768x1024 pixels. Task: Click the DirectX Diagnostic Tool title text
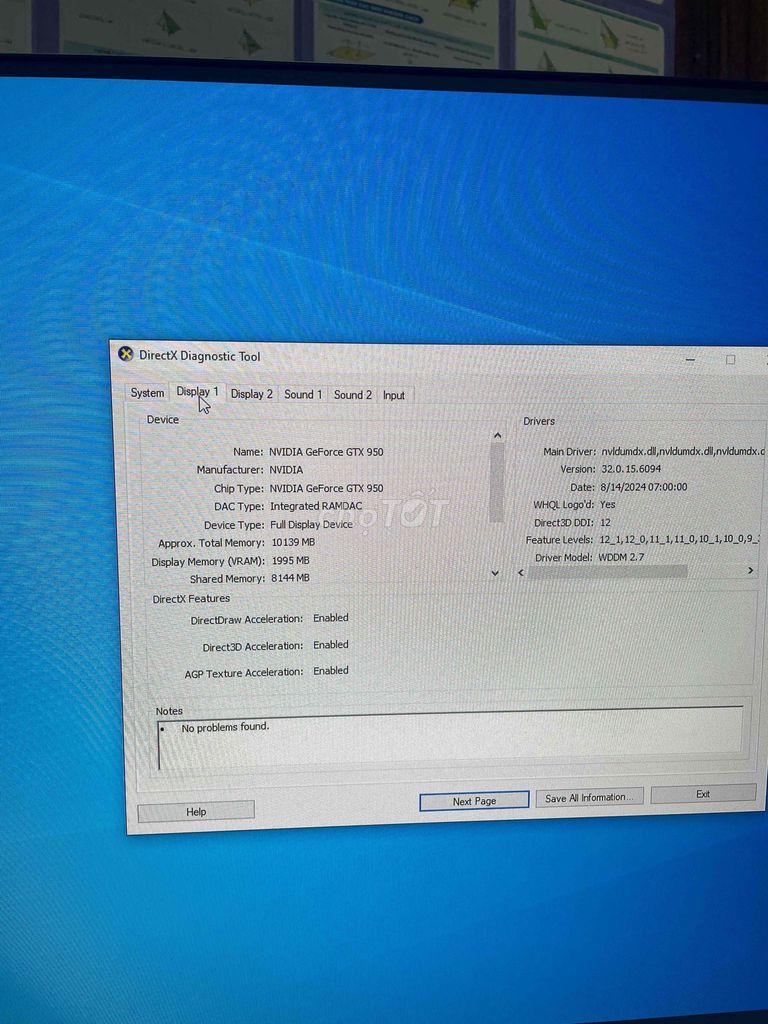(x=199, y=356)
